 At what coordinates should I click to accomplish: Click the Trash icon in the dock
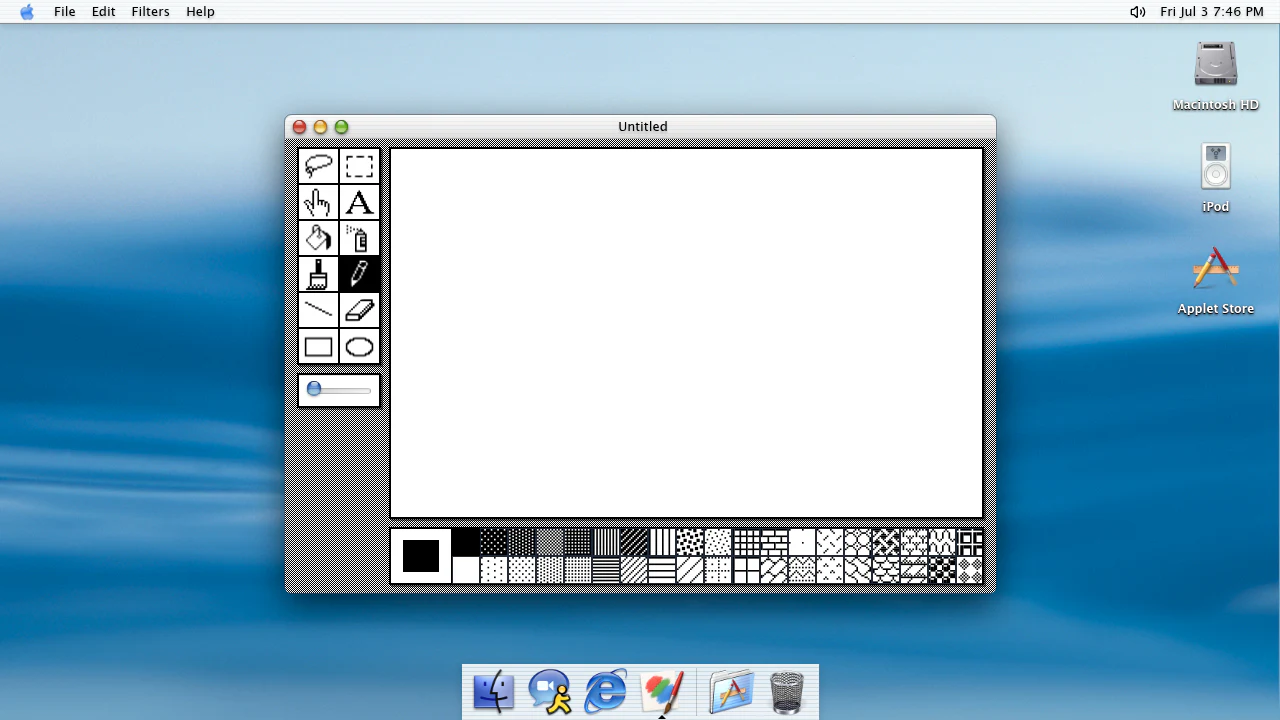click(787, 692)
